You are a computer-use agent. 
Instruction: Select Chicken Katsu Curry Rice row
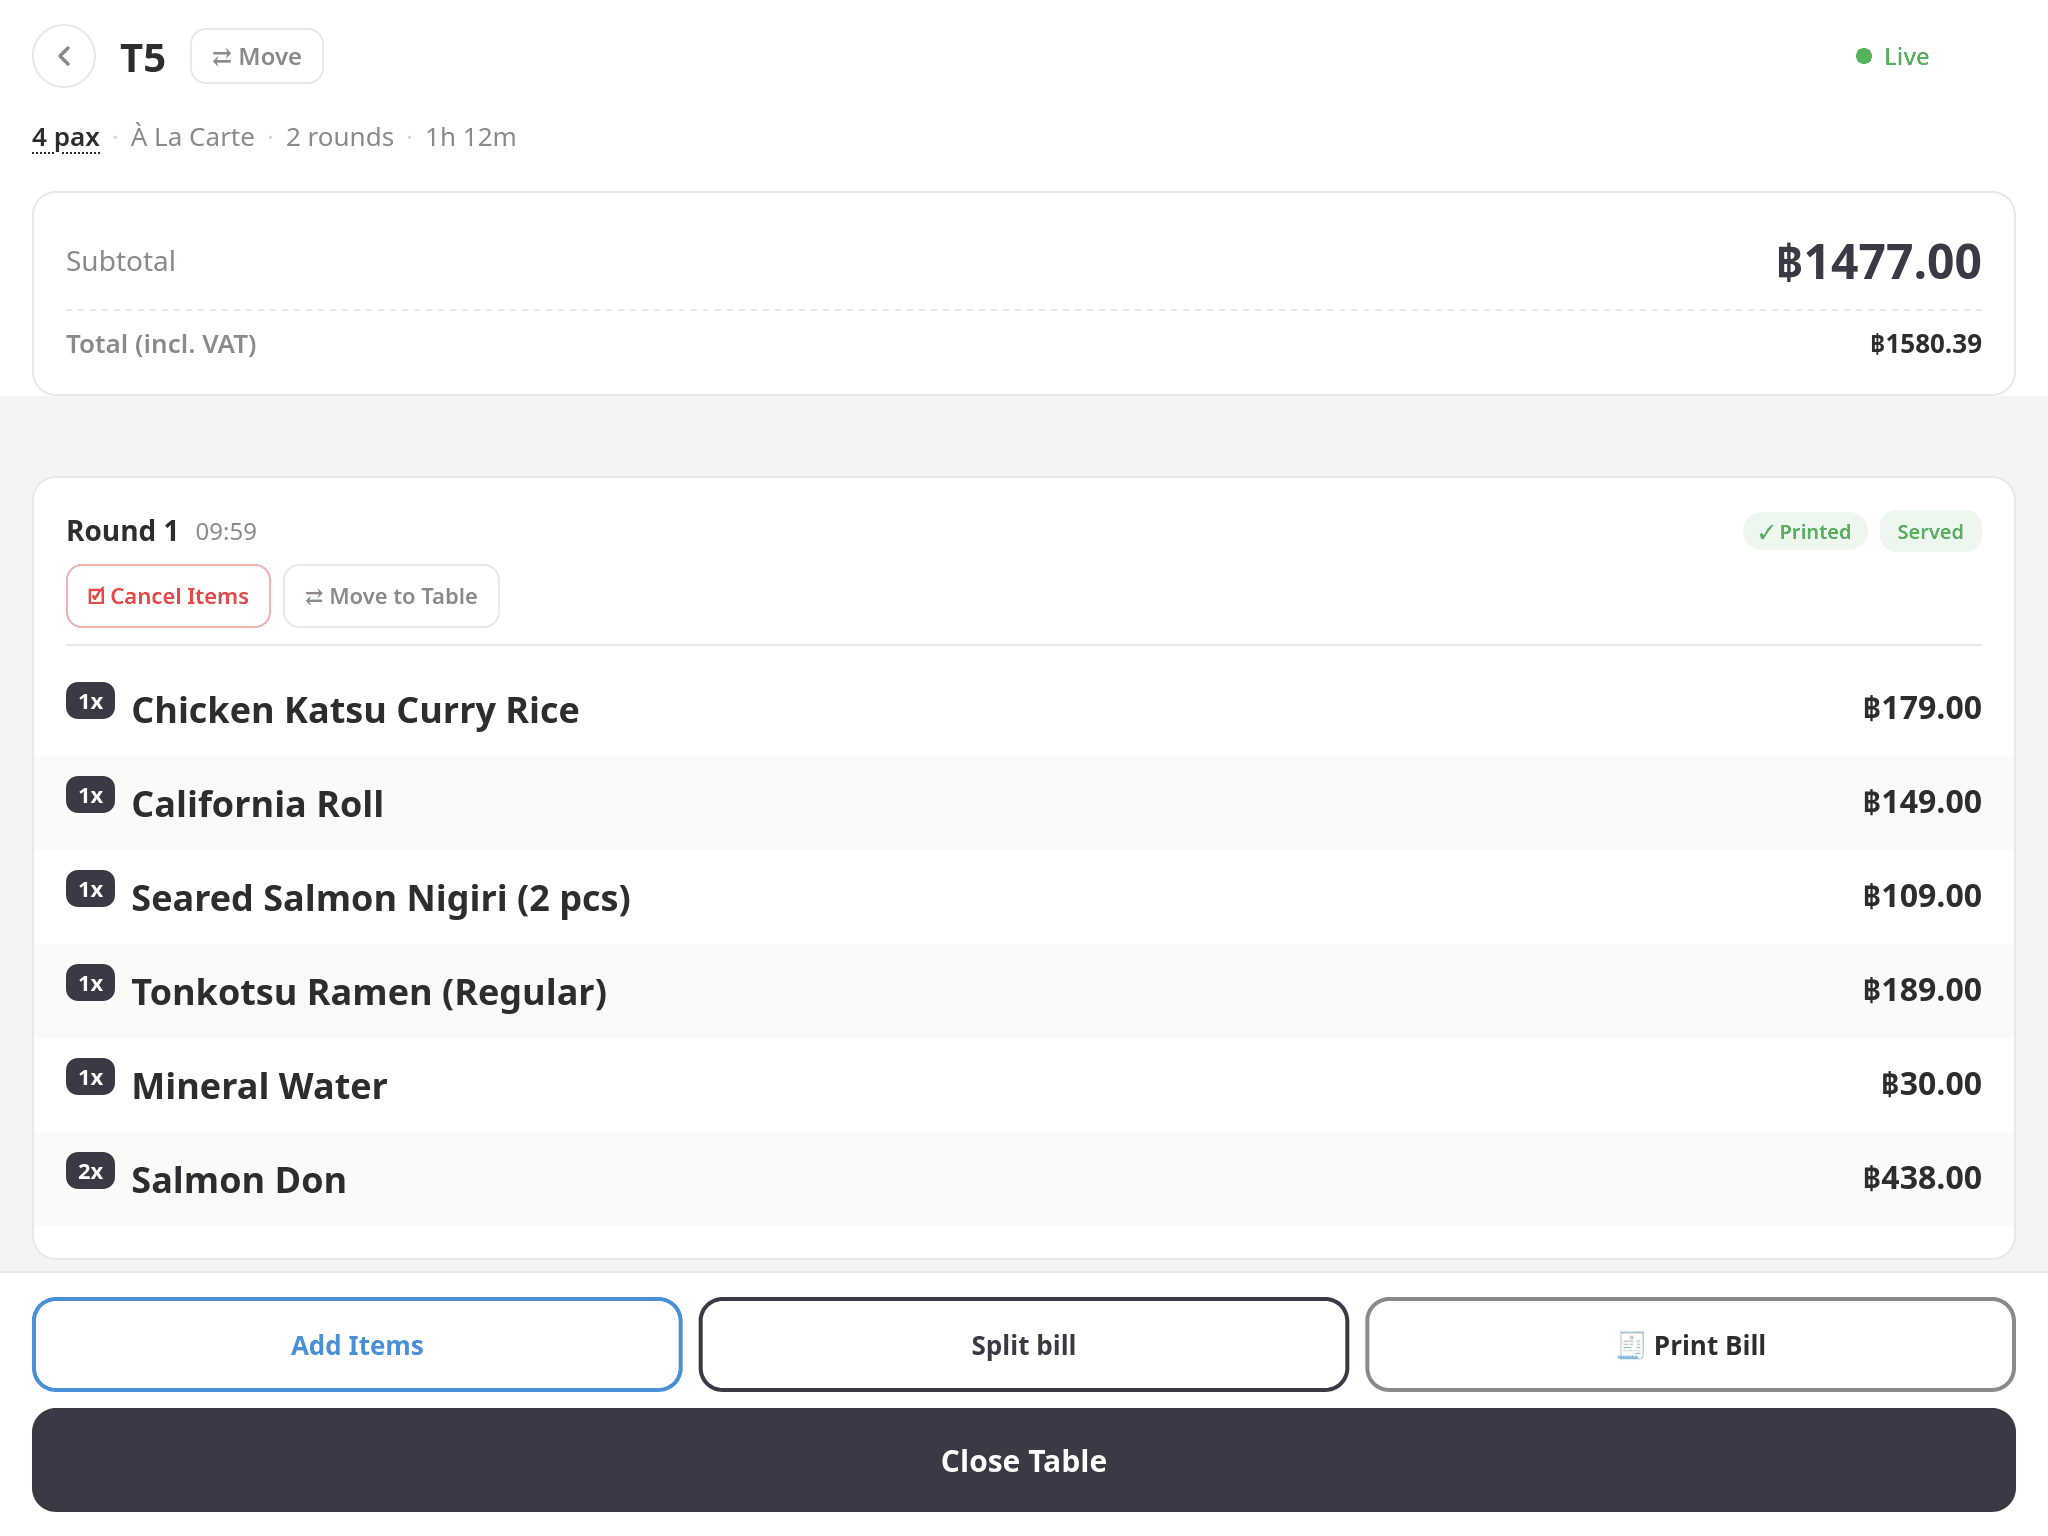(1024, 709)
